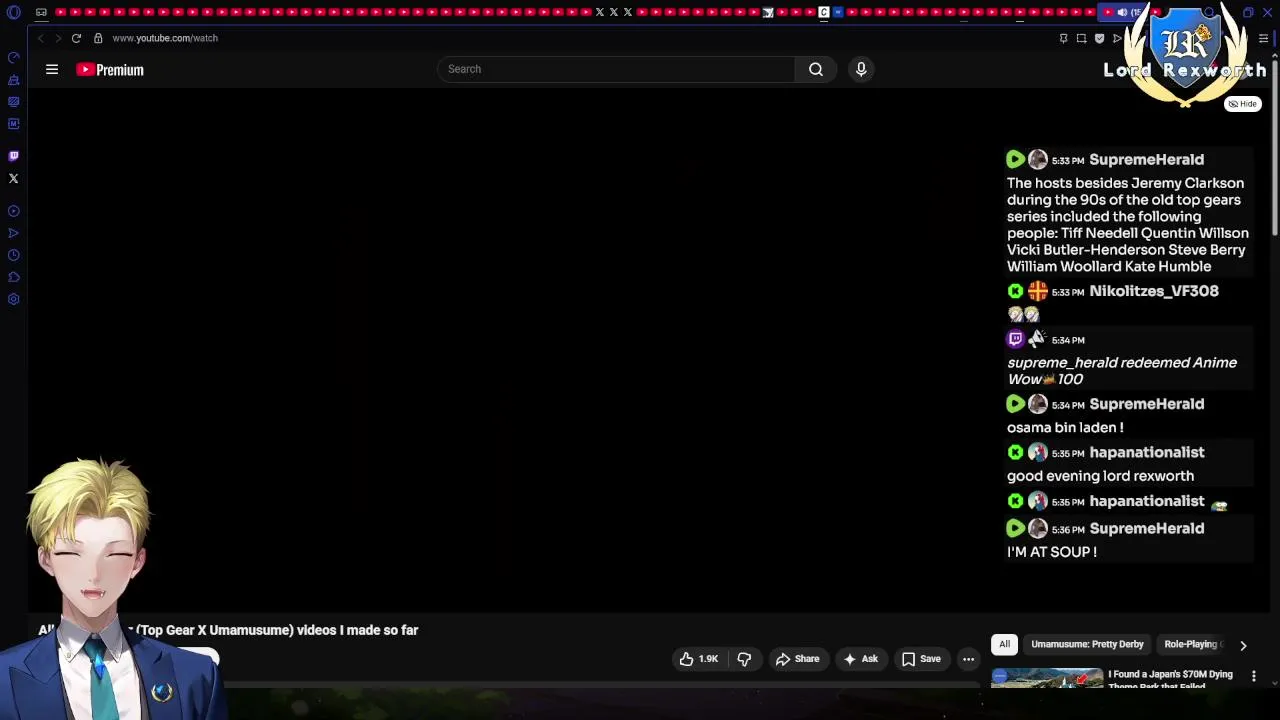
Task: Open the three-dot more actions menu
Action: click(x=968, y=659)
